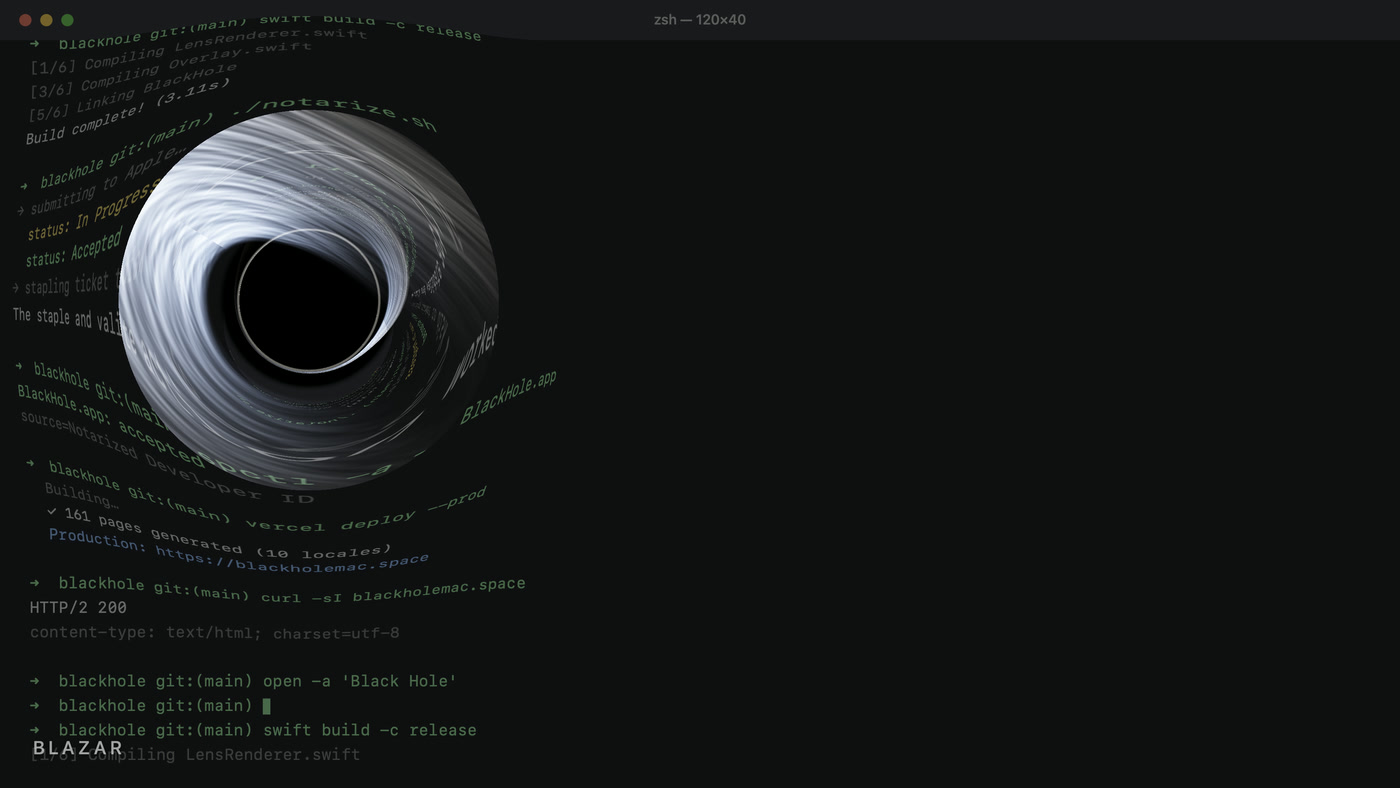1400x788 pixels.
Task: Close the zsh terminal window
Action: tap(25, 20)
